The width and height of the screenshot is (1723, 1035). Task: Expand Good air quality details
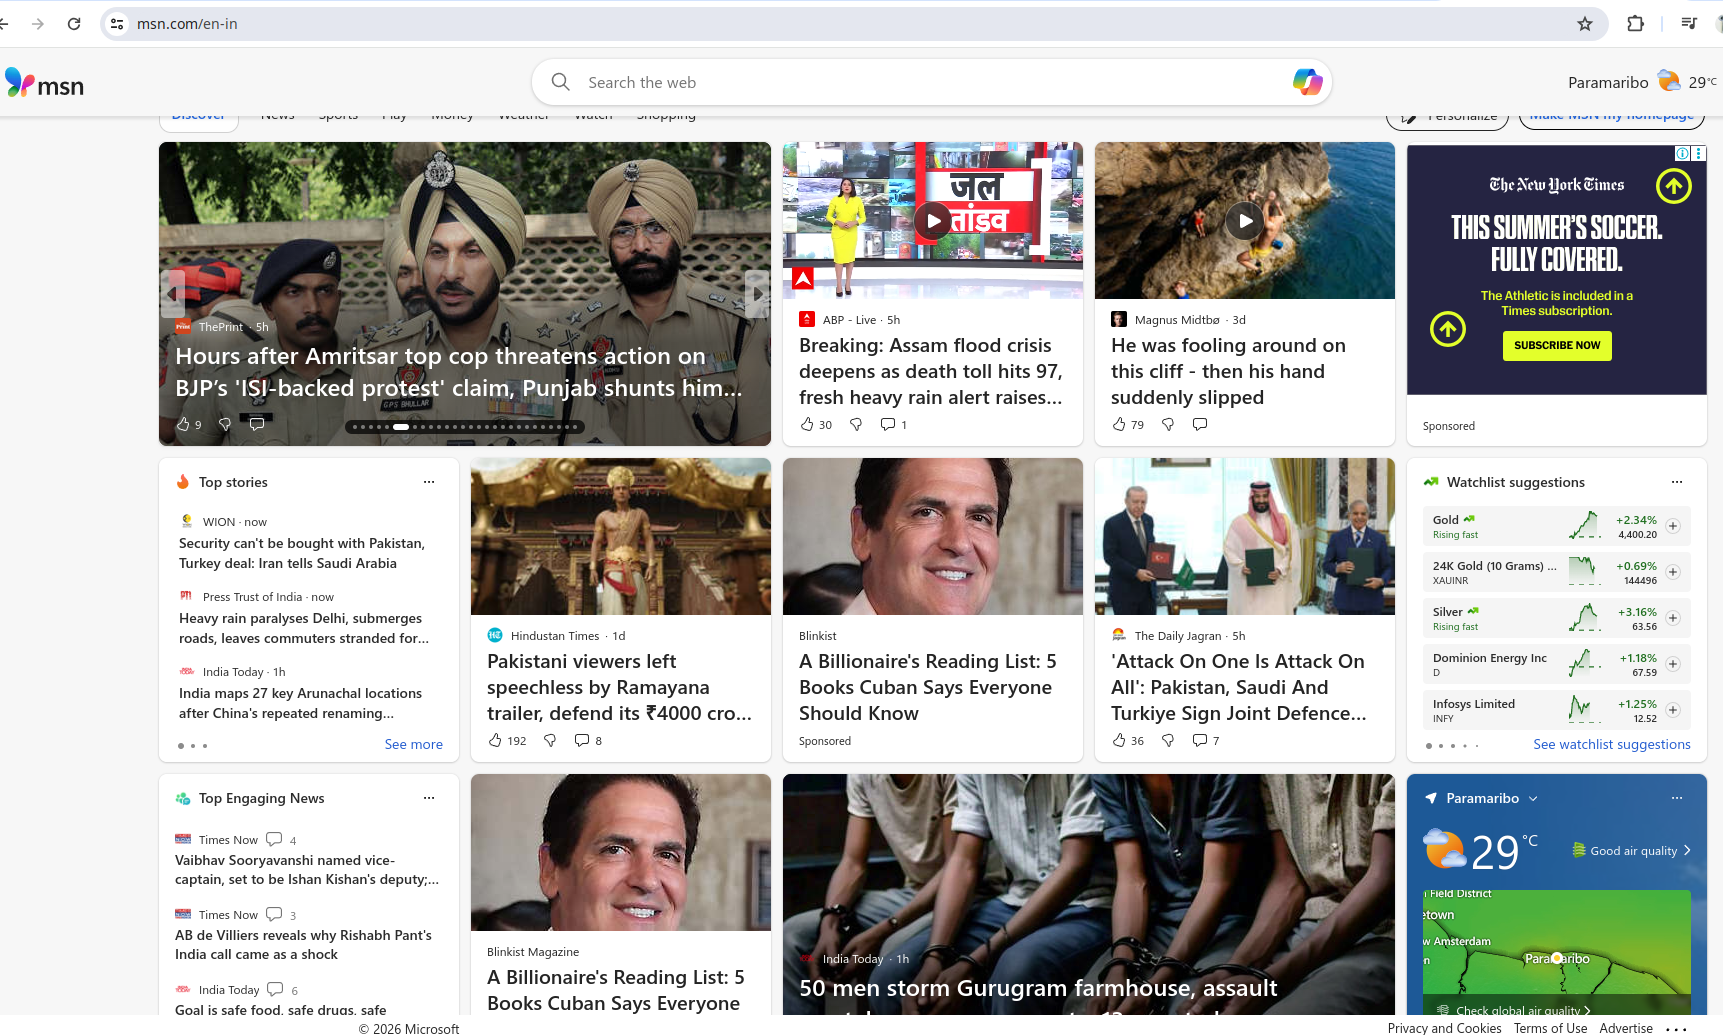[1632, 851]
